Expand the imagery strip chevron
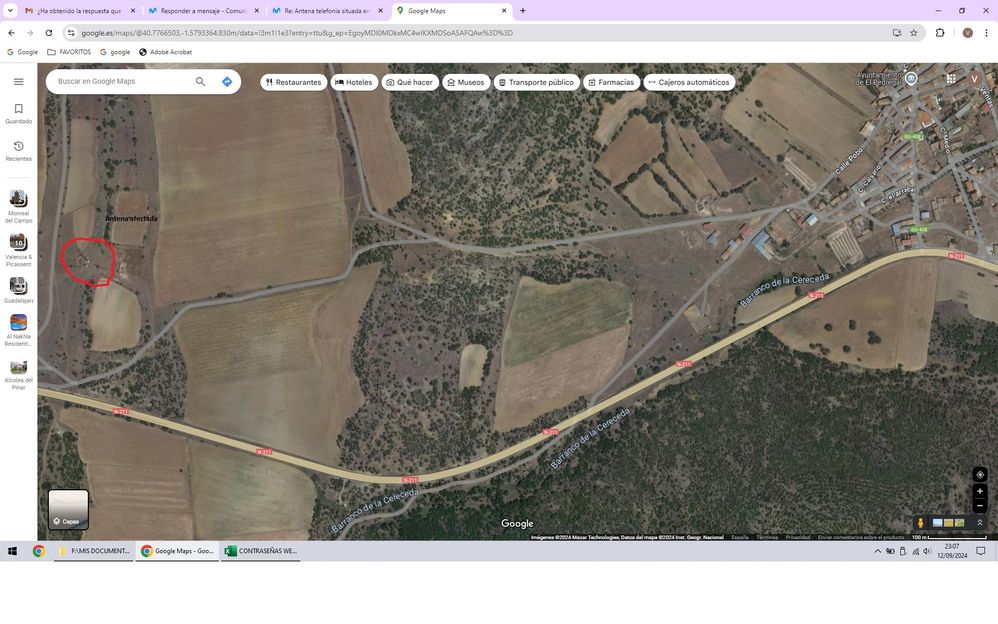Image resolution: width=998 pixels, height=624 pixels. [980, 523]
